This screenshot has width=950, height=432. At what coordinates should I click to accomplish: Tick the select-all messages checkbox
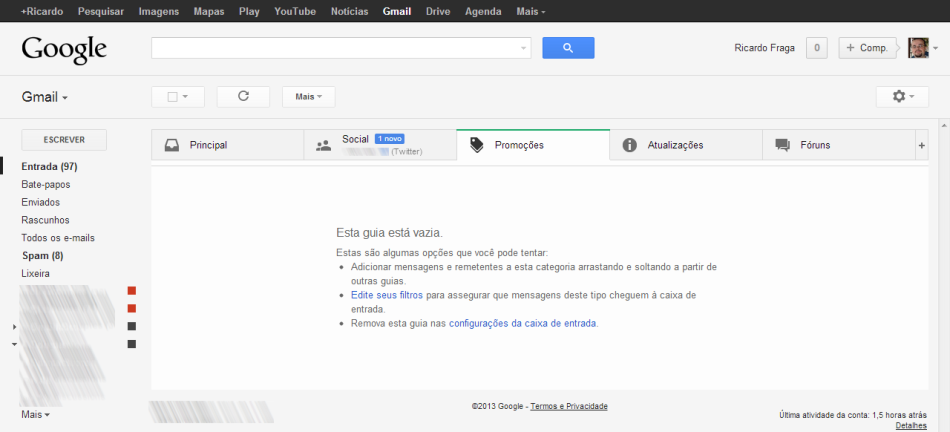pyautogui.click(x=172, y=97)
